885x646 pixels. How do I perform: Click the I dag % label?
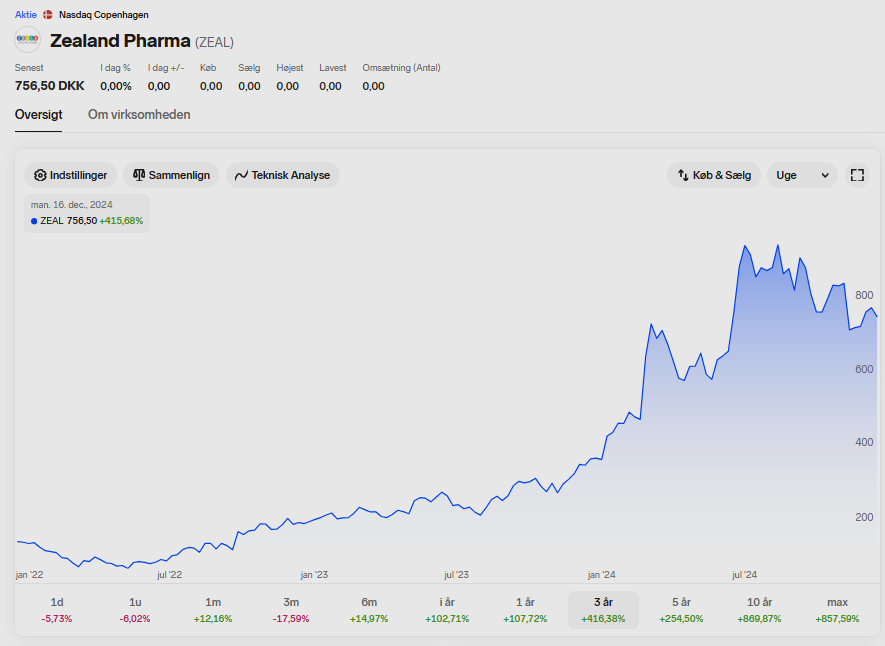(116, 68)
